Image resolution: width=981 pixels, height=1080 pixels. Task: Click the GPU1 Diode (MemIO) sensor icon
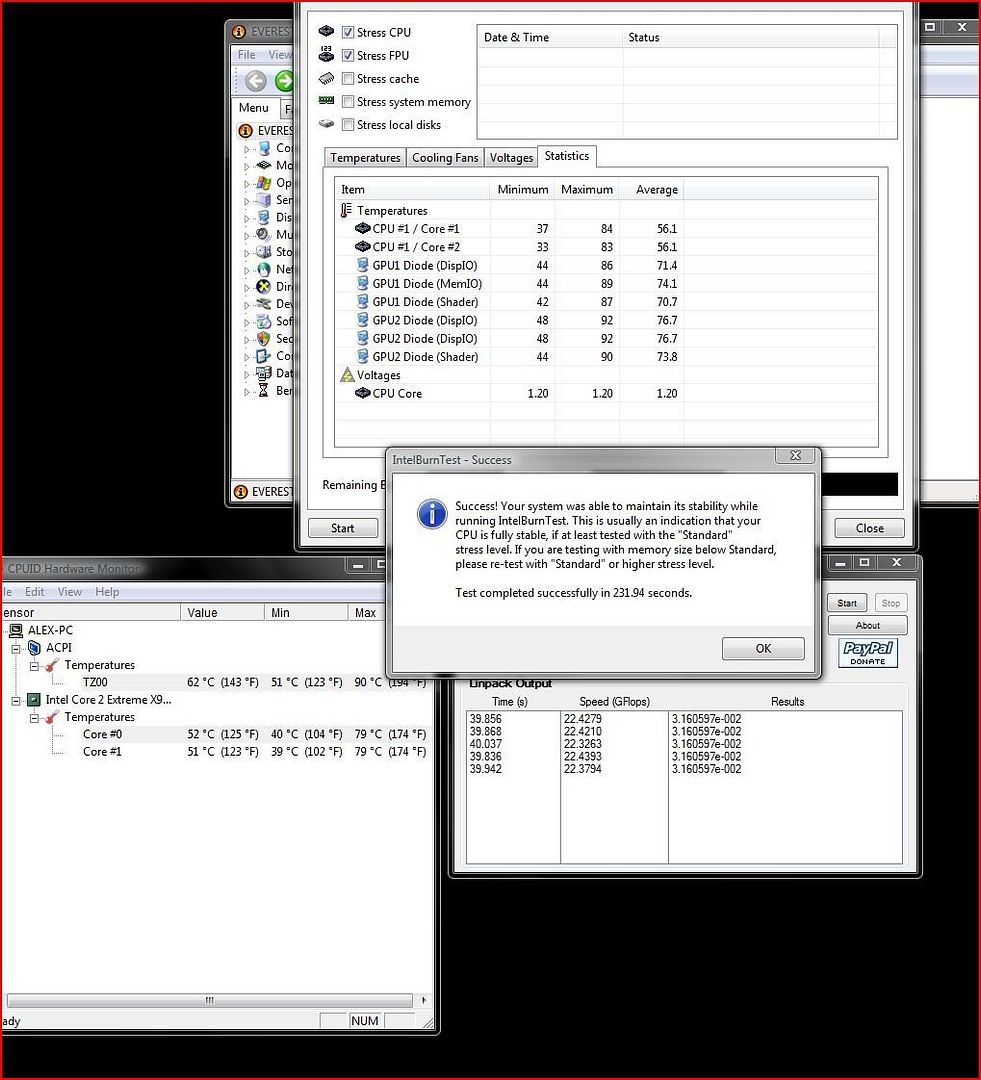point(362,282)
